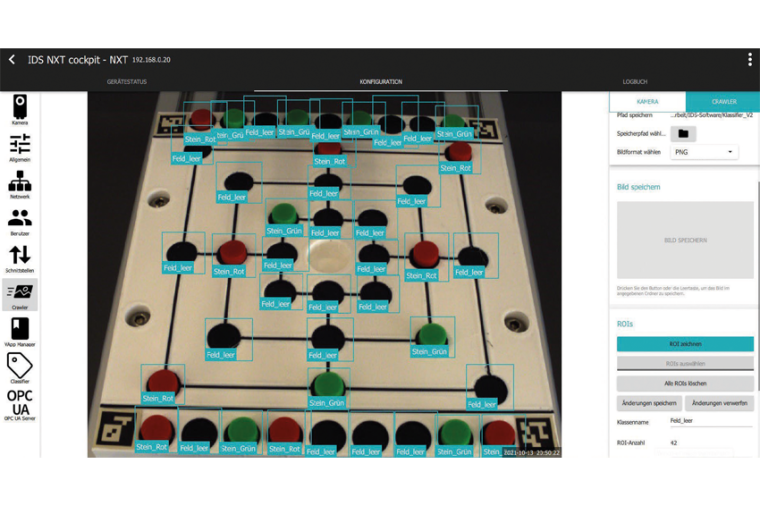
Task: Go back using the top-left arrow
Action: 12,60
